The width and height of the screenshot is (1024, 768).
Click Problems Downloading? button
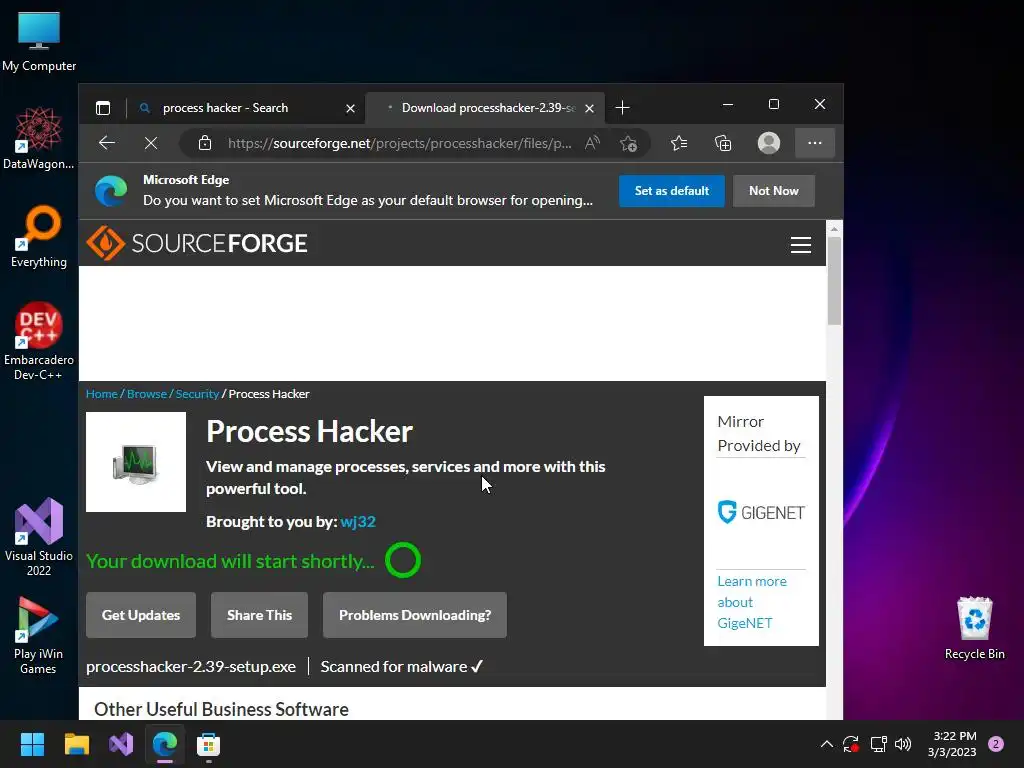click(415, 615)
